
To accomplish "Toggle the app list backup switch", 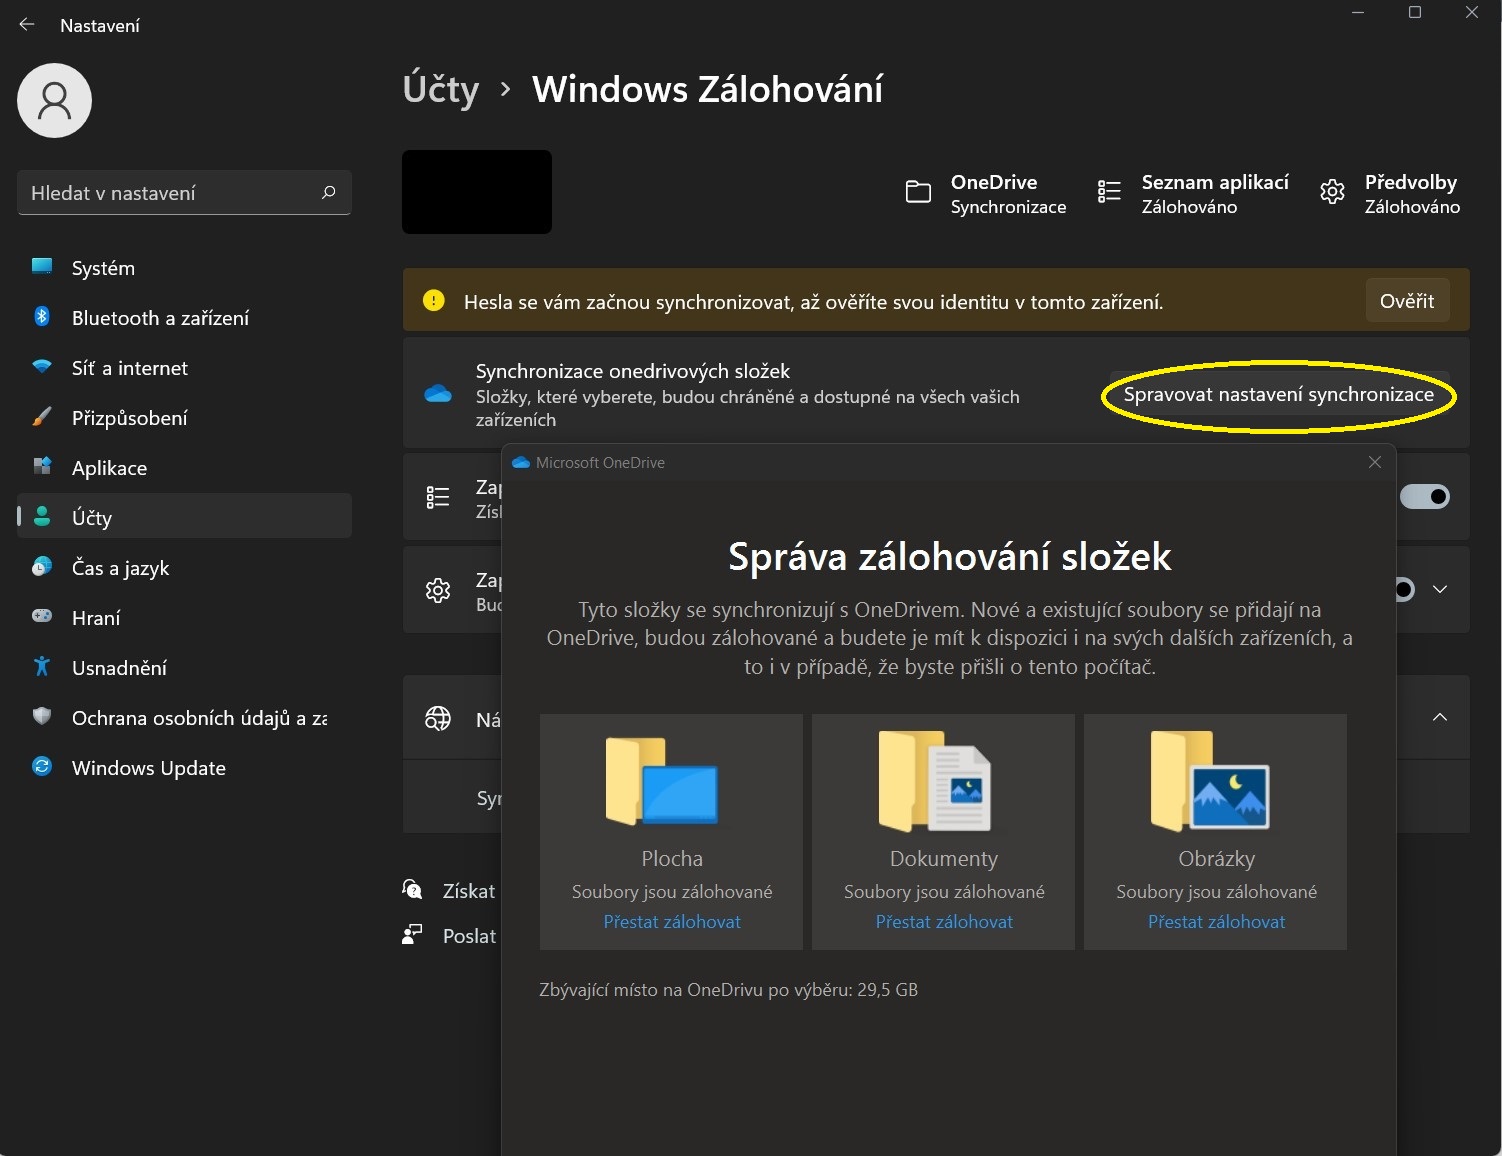I will (x=1425, y=496).
